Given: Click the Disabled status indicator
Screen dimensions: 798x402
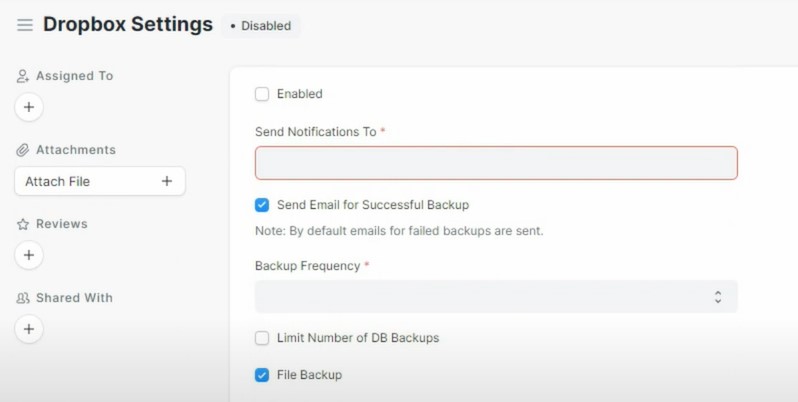Looking at the screenshot, I should click(261, 26).
